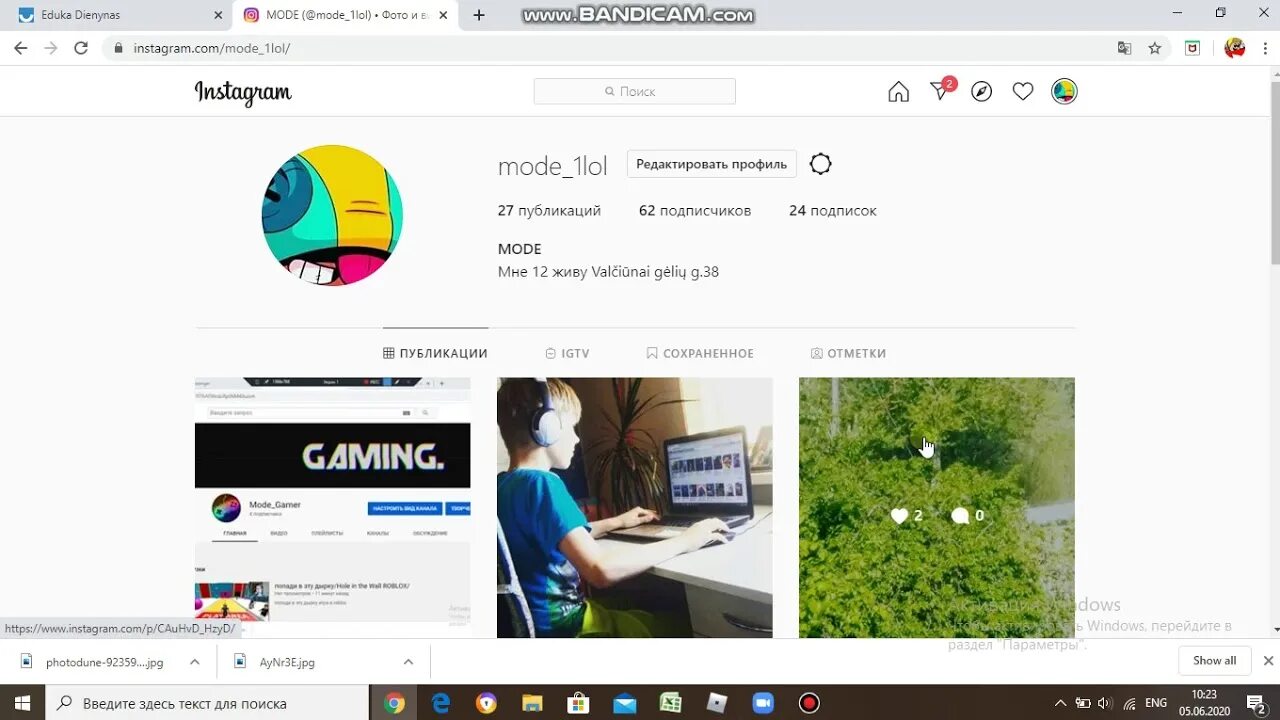Click the 27 публикаций count
The height and width of the screenshot is (720, 1280).
click(549, 211)
